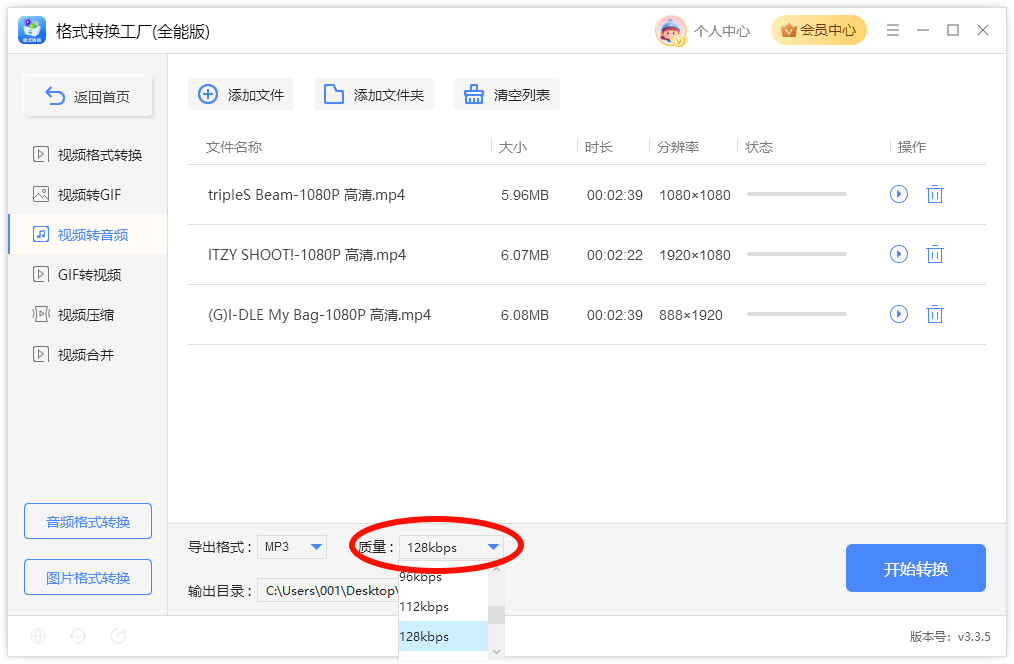Click the 时长 column header
This screenshot has height=664, width=1014.
point(598,147)
